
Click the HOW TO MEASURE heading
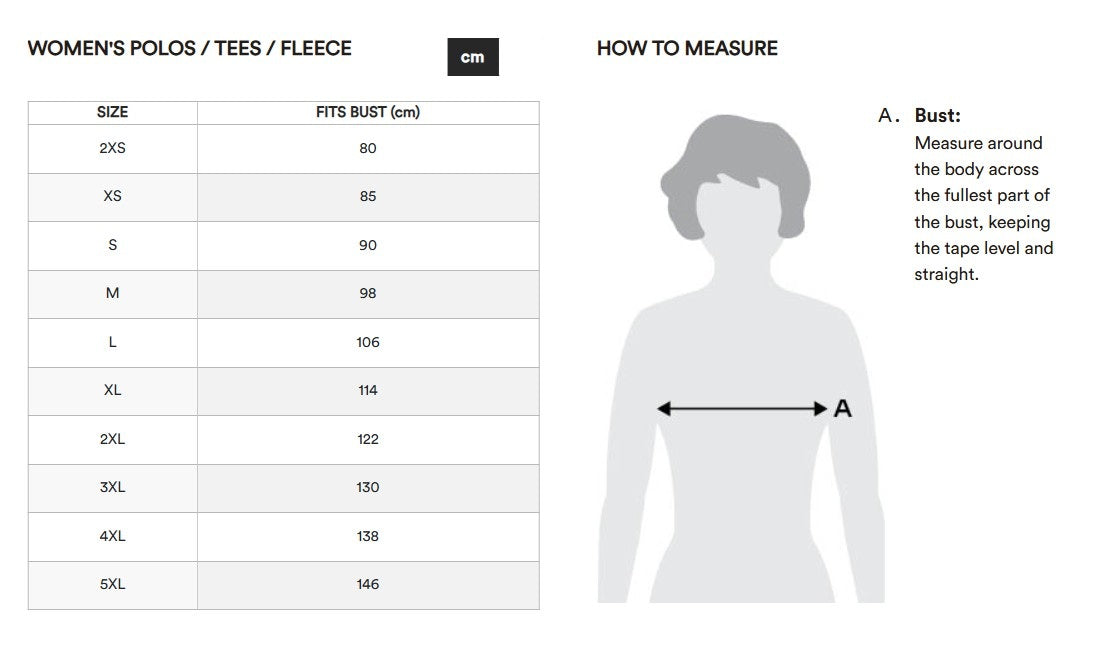687,48
